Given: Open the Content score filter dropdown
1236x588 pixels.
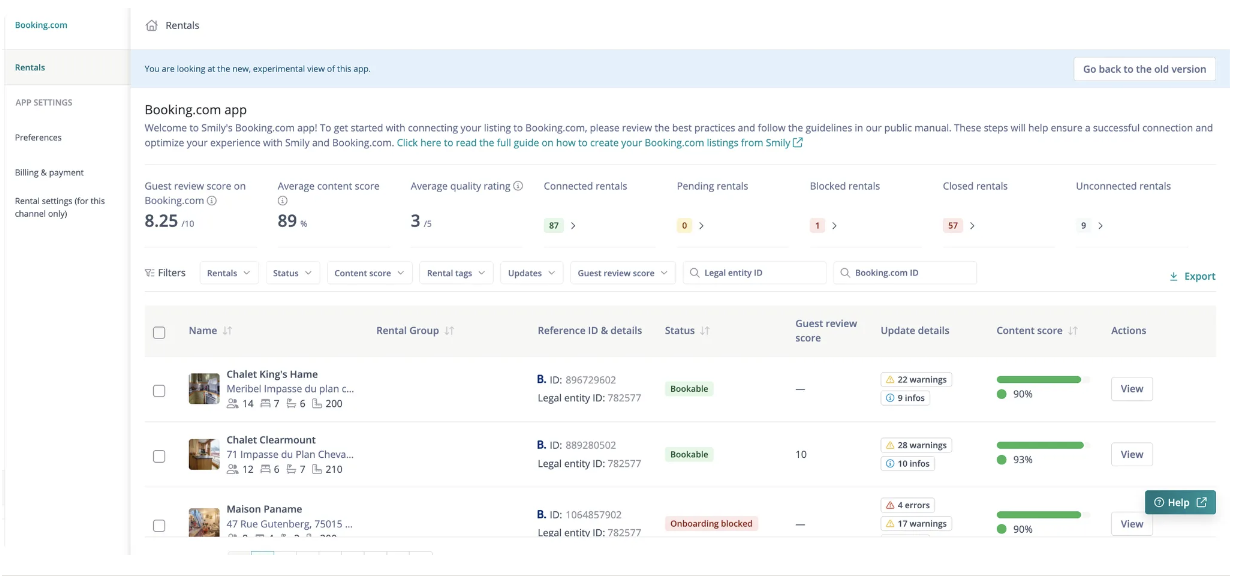Looking at the screenshot, I should coord(369,273).
